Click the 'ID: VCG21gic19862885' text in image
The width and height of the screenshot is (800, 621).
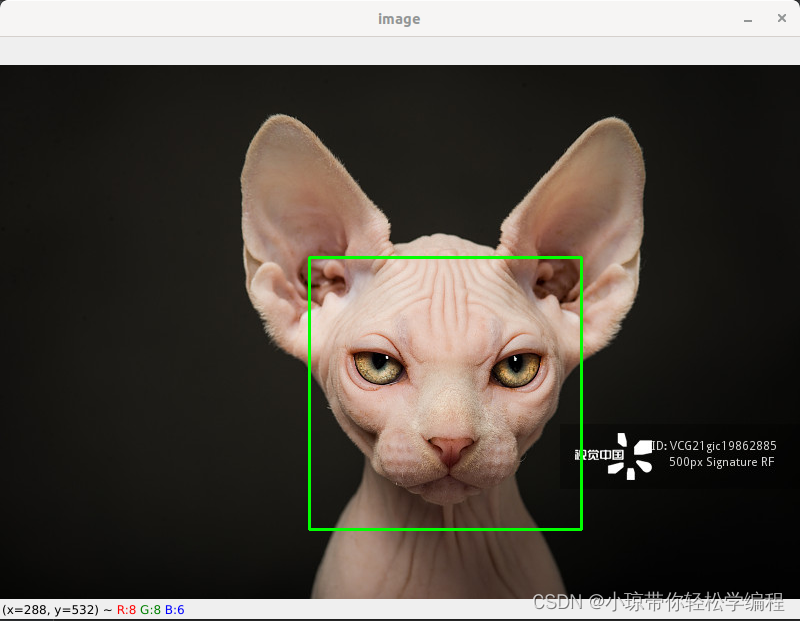point(714,446)
